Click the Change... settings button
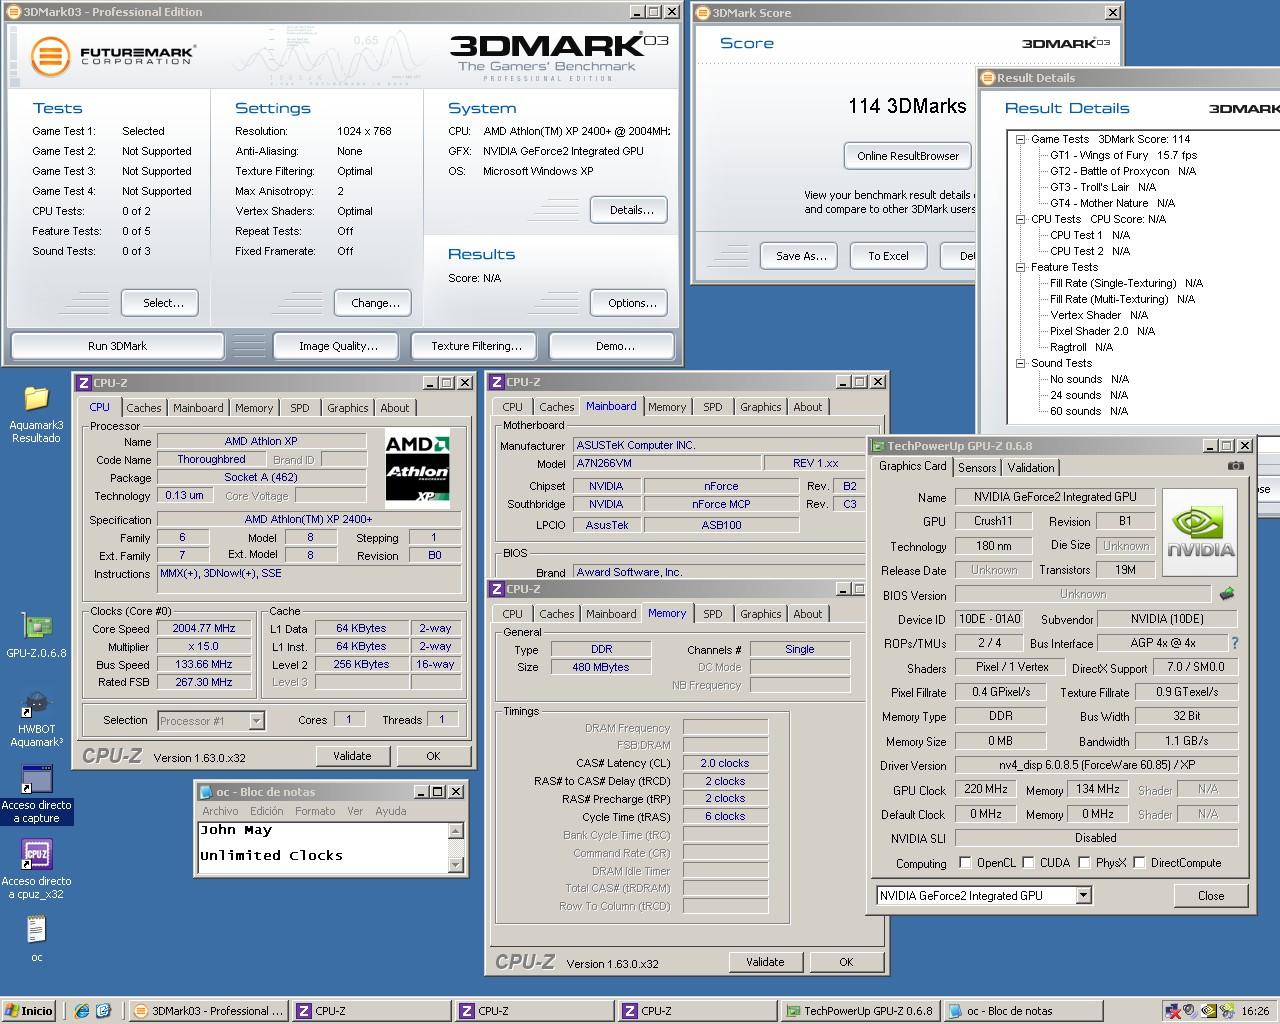The width and height of the screenshot is (1280, 1024). (x=375, y=303)
